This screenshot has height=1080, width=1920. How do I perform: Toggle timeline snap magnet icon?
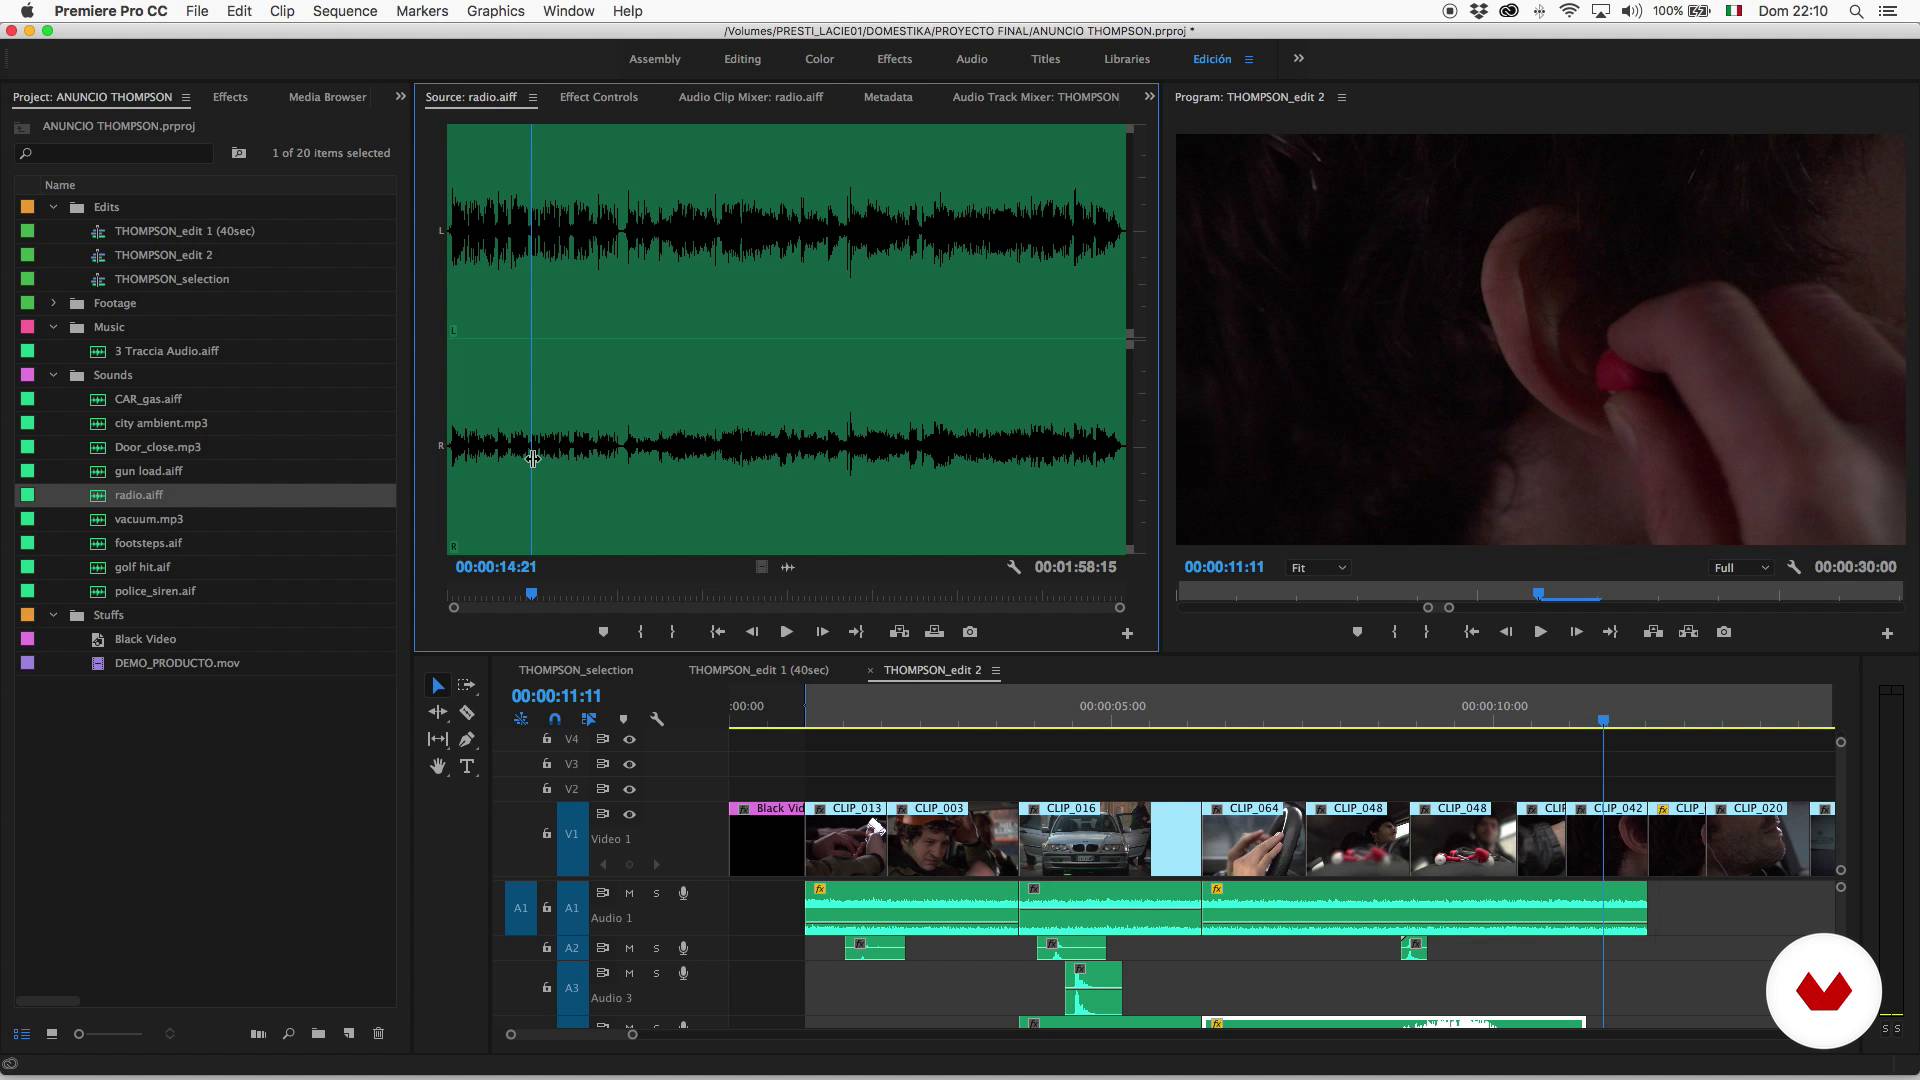coord(555,719)
